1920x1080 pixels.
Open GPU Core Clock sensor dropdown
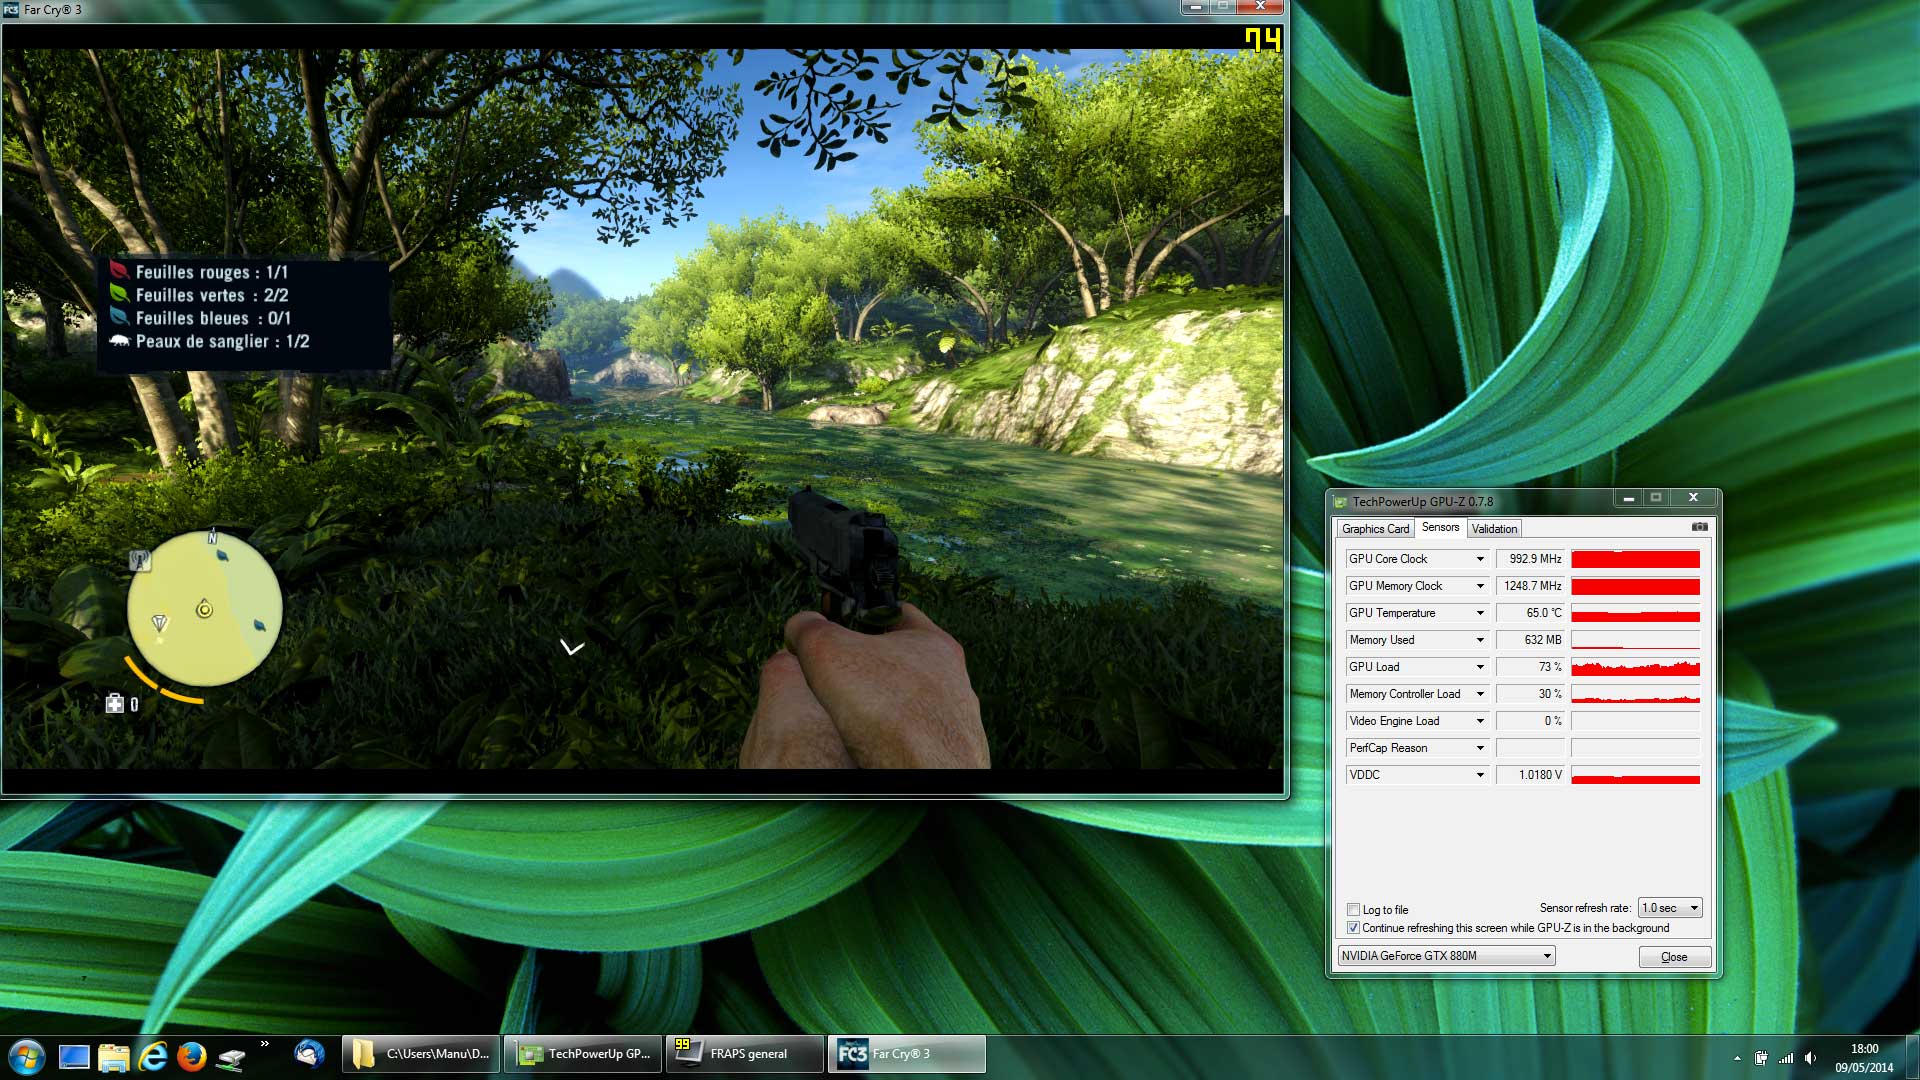(x=1480, y=559)
